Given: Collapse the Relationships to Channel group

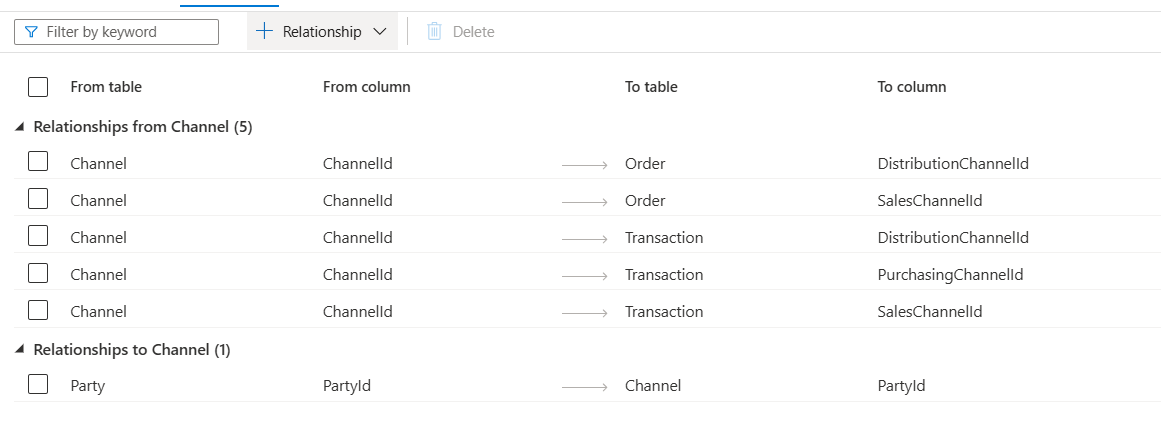Looking at the screenshot, I should point(19,350).
